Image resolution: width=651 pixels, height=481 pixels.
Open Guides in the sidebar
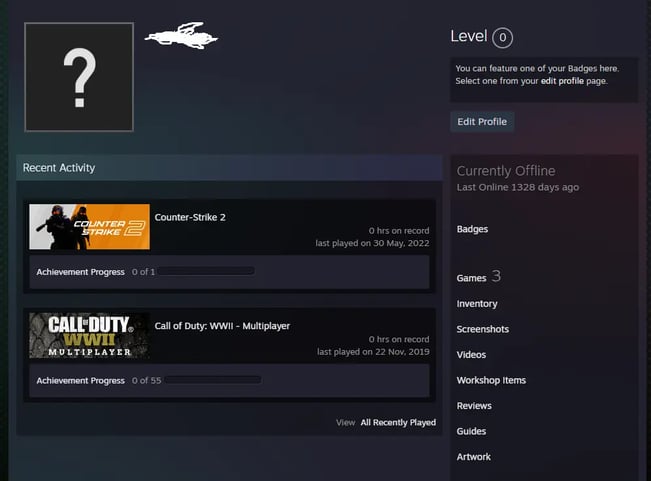tap(471, 431)
